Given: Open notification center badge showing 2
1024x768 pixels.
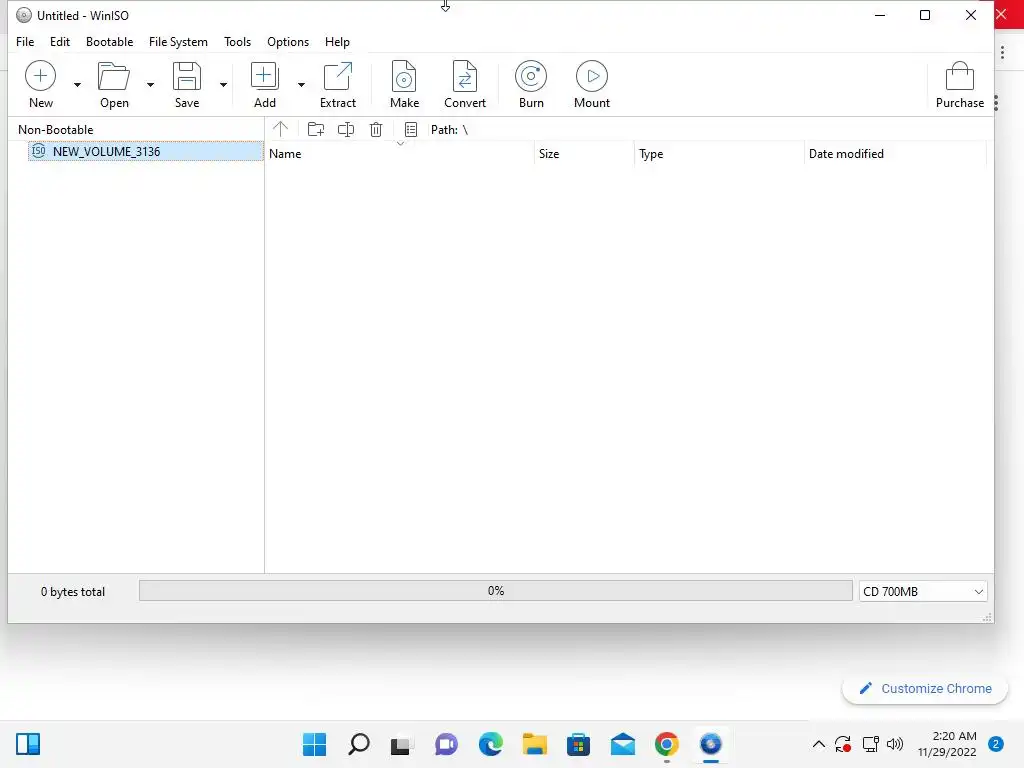Looking at the screenshot, I should point(995,744).
